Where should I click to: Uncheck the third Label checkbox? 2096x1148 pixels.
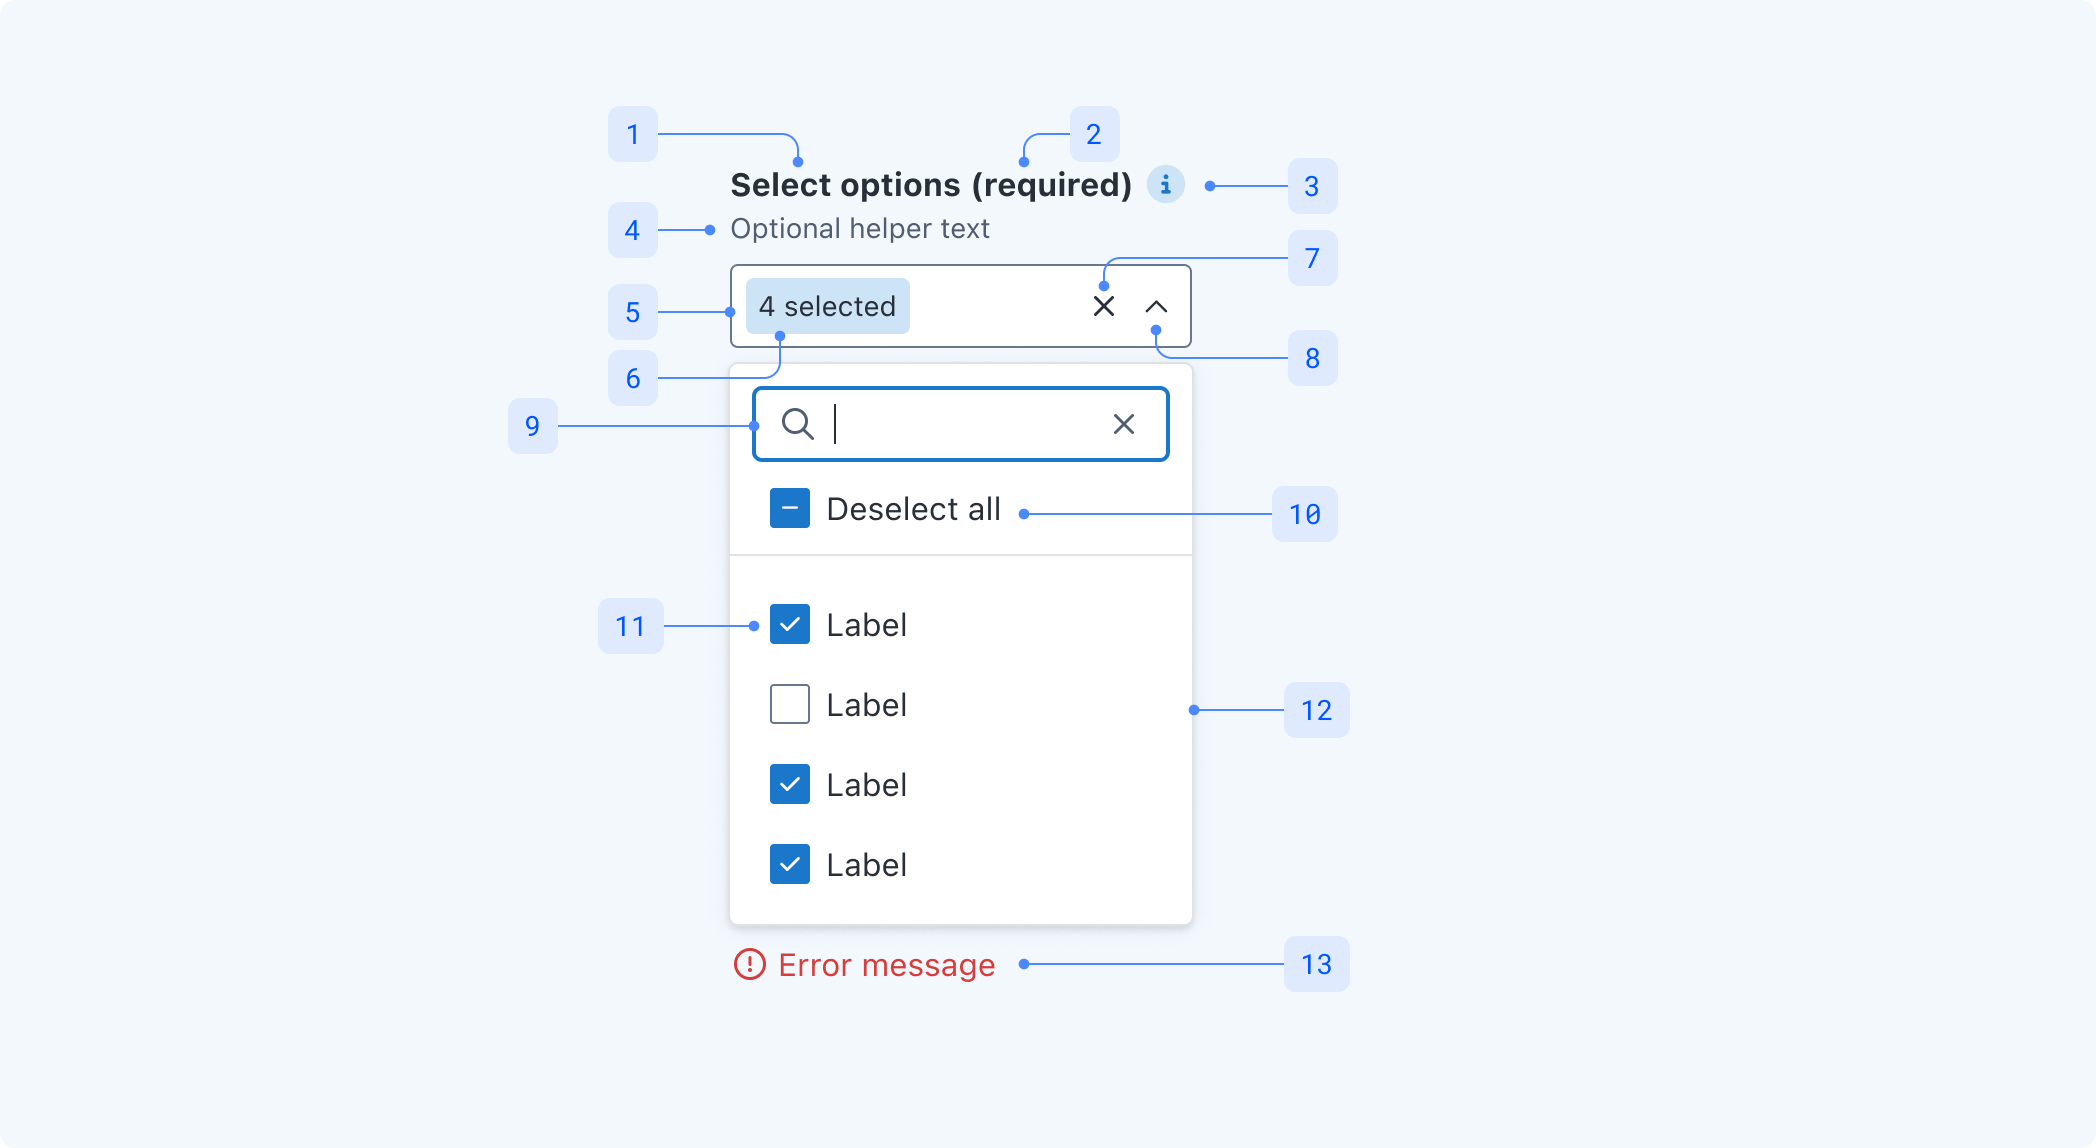(790, 784)
